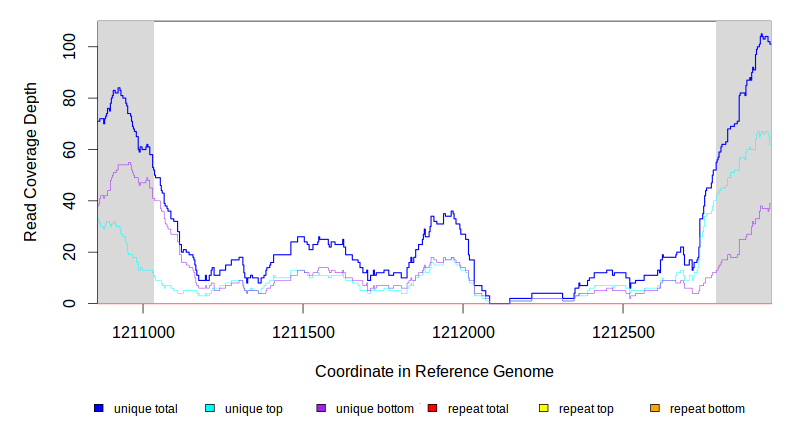Select the purple unique bottom legend swatch
The height and width of the screenshot is (432, 792).
[x=321, y=409]
